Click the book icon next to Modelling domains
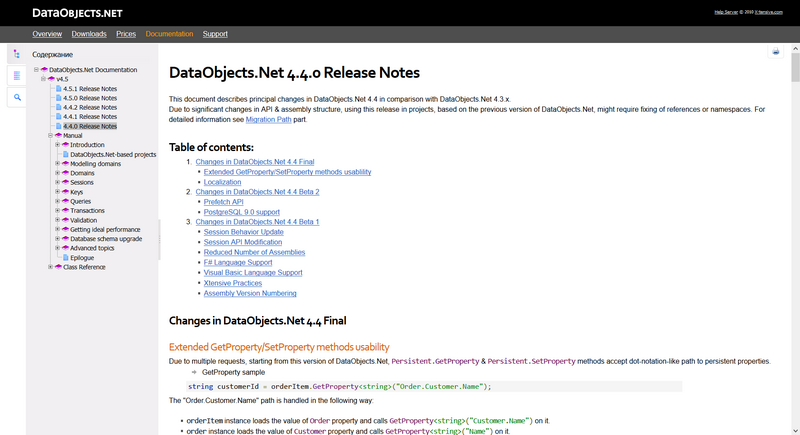This screenshot has height=435, width=800. click(x=65, y=164)
